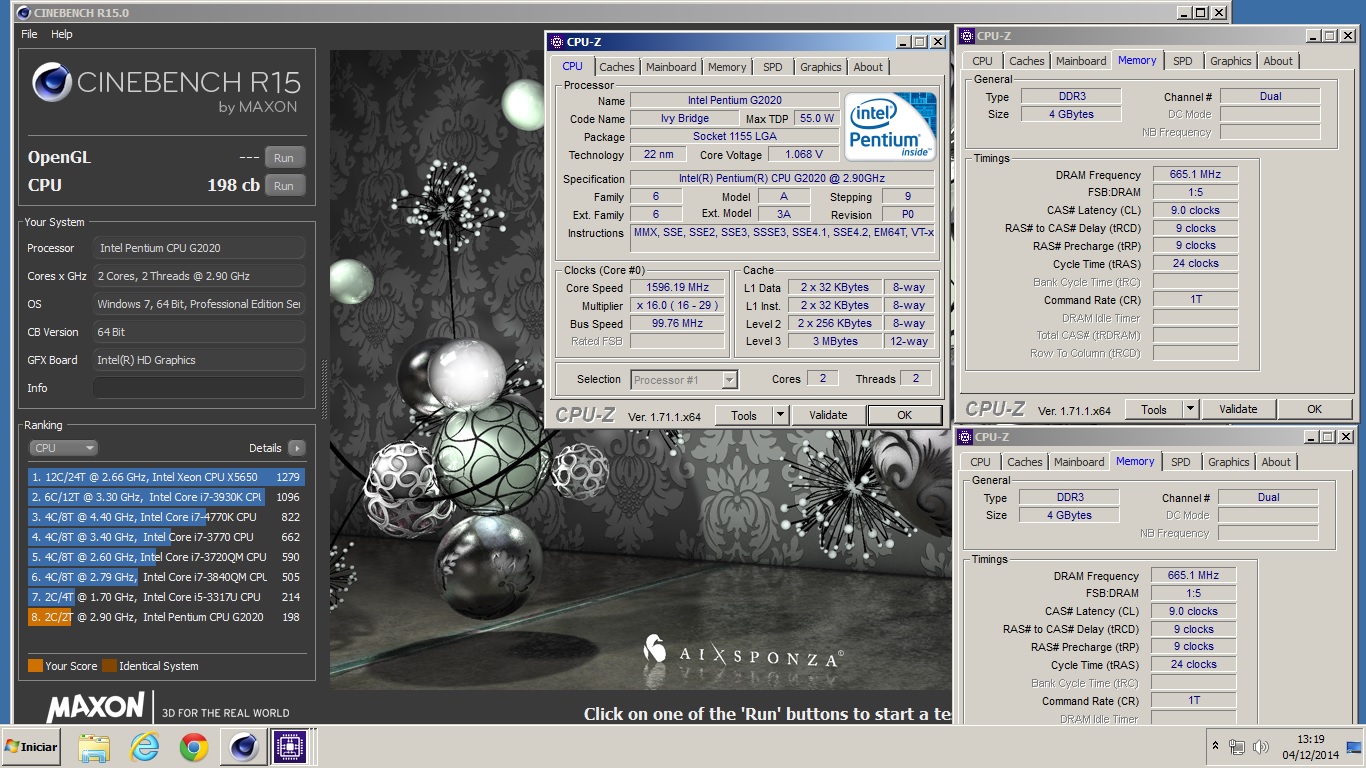The image size is (1366, 768).
Task: Select ranking row Core i7-4770K
Action: (166, 517)
